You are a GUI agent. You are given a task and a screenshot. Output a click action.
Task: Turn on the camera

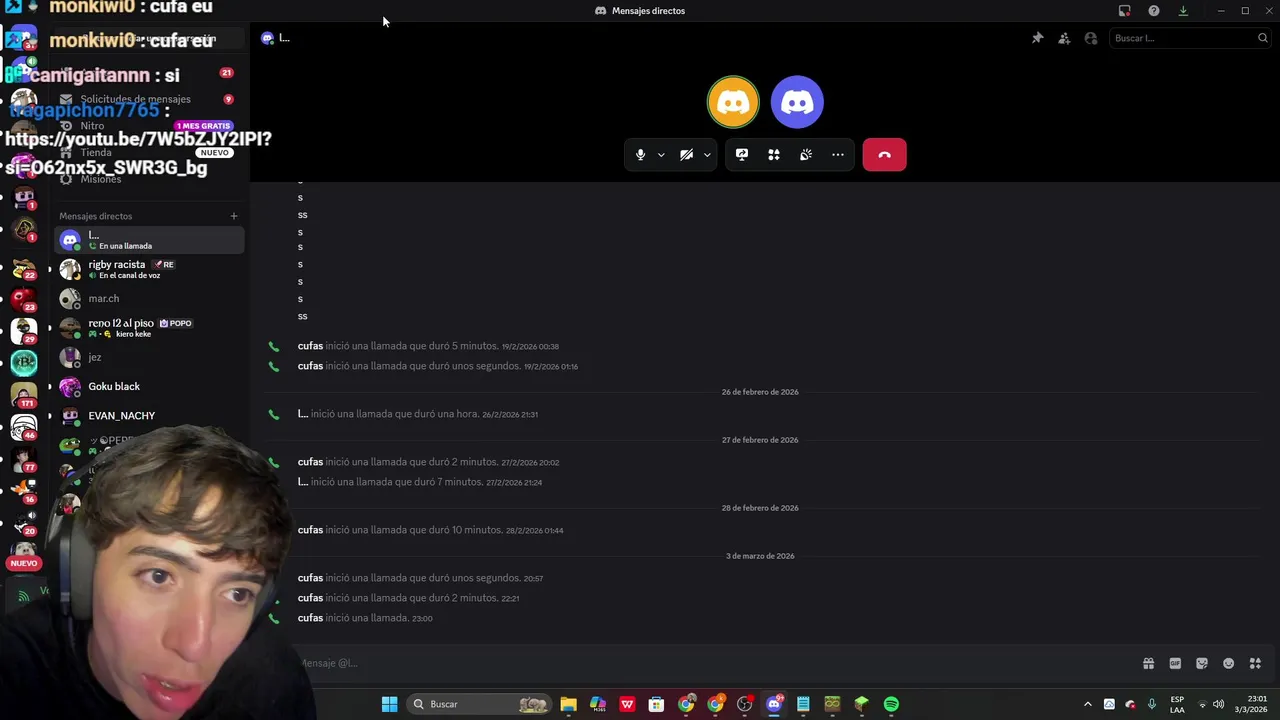[x=687, y=155]
